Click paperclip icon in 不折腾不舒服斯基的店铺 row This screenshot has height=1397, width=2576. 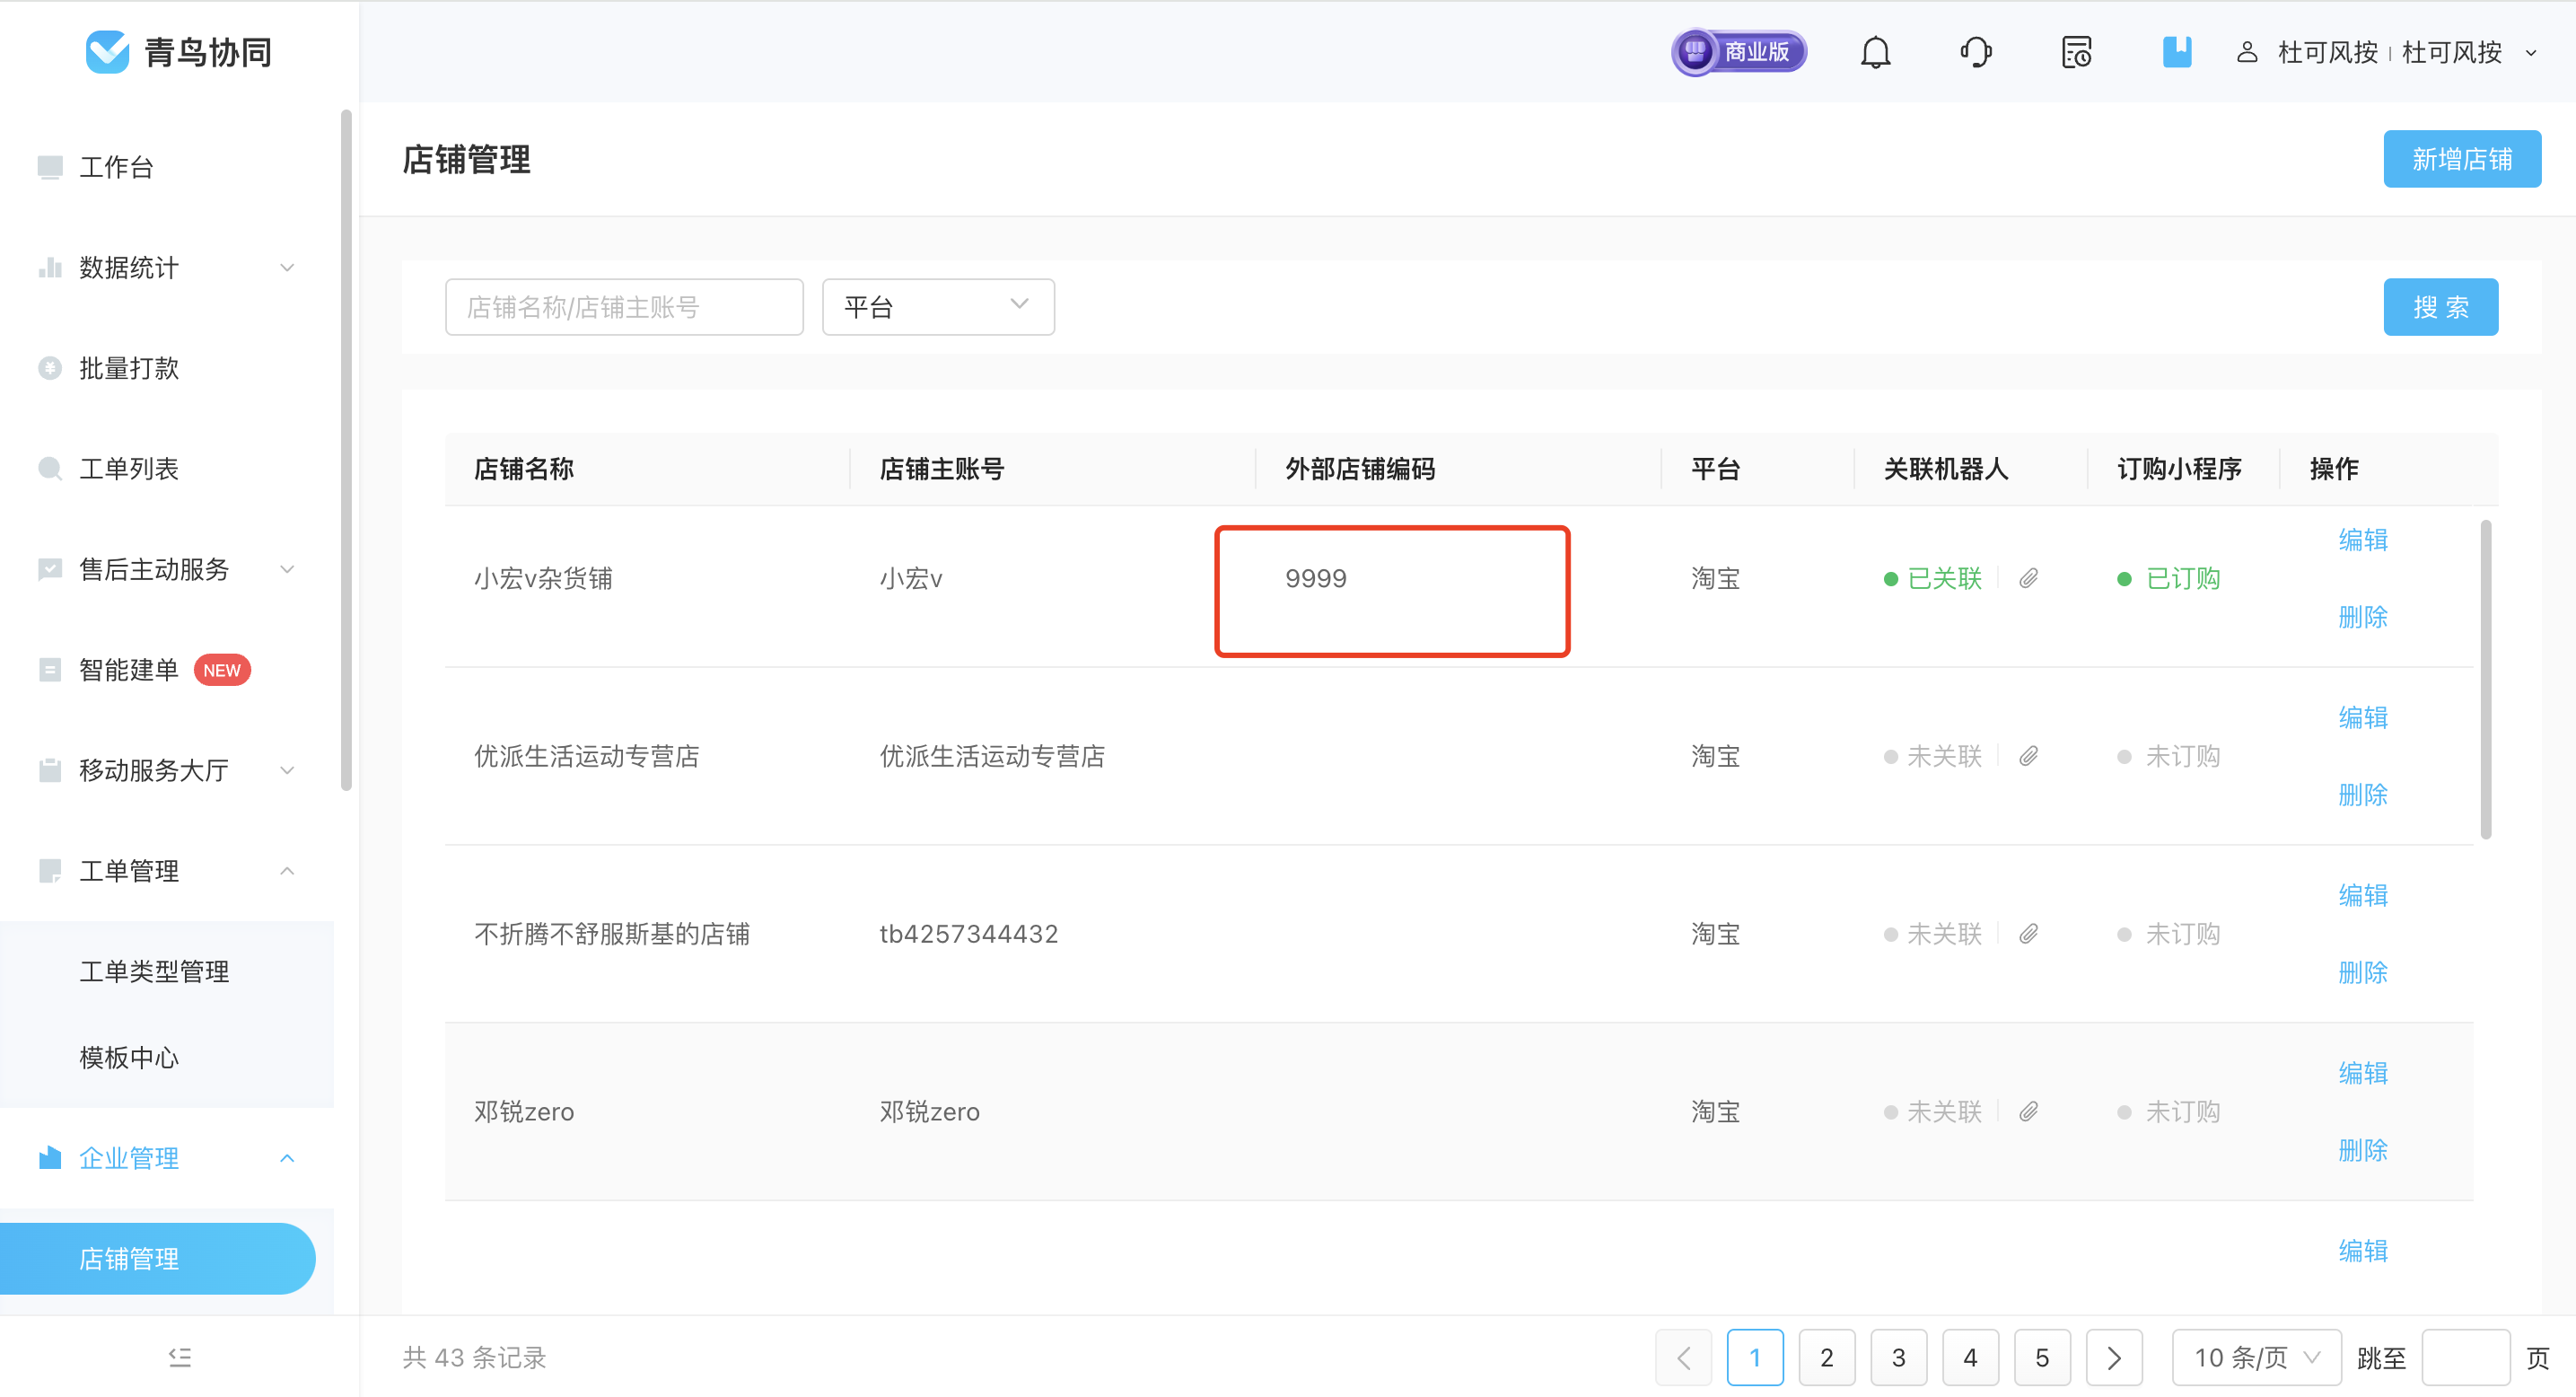point(2028,934)
